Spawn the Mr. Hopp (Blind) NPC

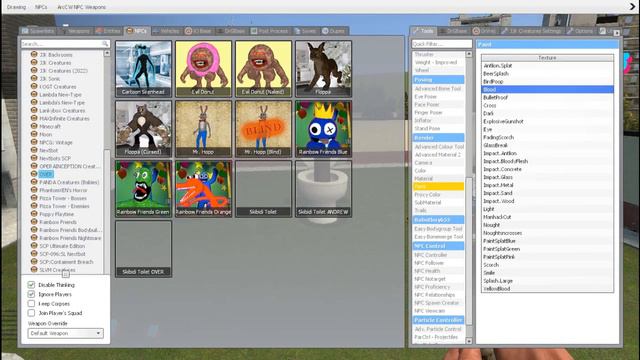click(263, 129)
